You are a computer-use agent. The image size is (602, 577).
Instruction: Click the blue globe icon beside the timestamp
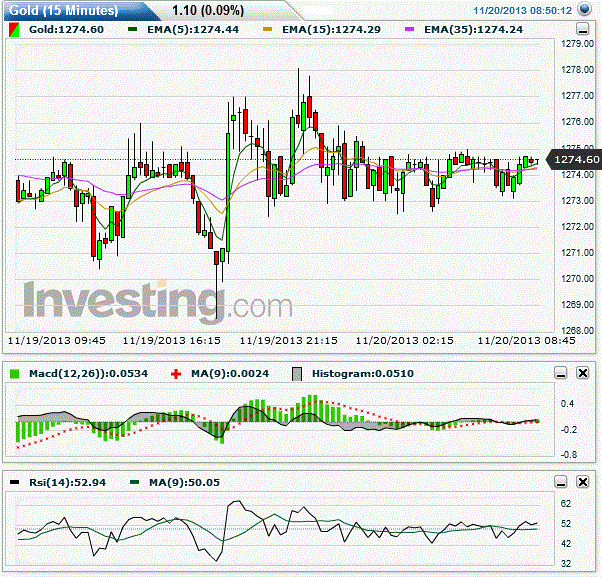point(584,9)
